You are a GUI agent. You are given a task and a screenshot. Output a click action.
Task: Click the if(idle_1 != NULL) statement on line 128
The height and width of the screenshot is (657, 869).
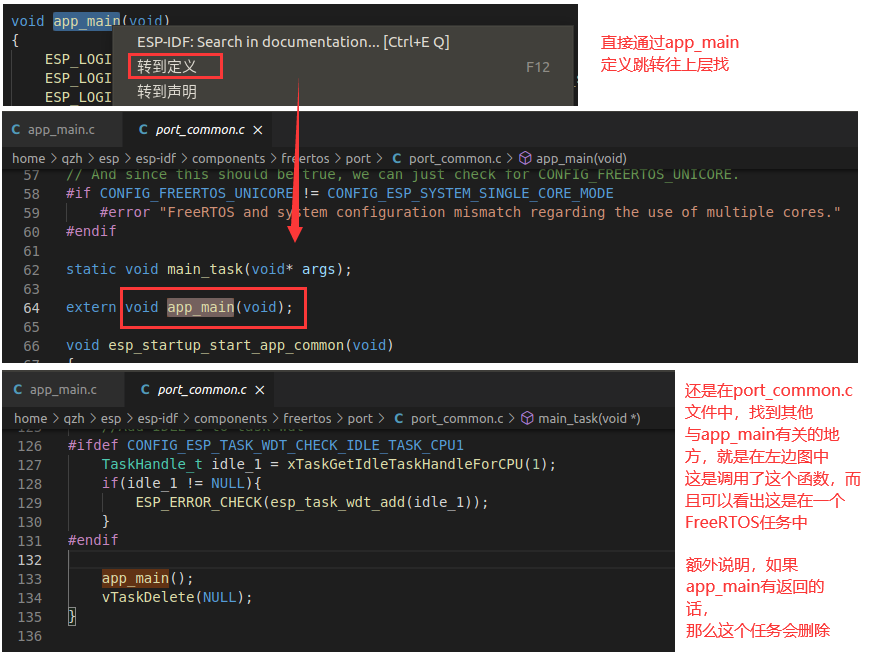coord(181,483)
